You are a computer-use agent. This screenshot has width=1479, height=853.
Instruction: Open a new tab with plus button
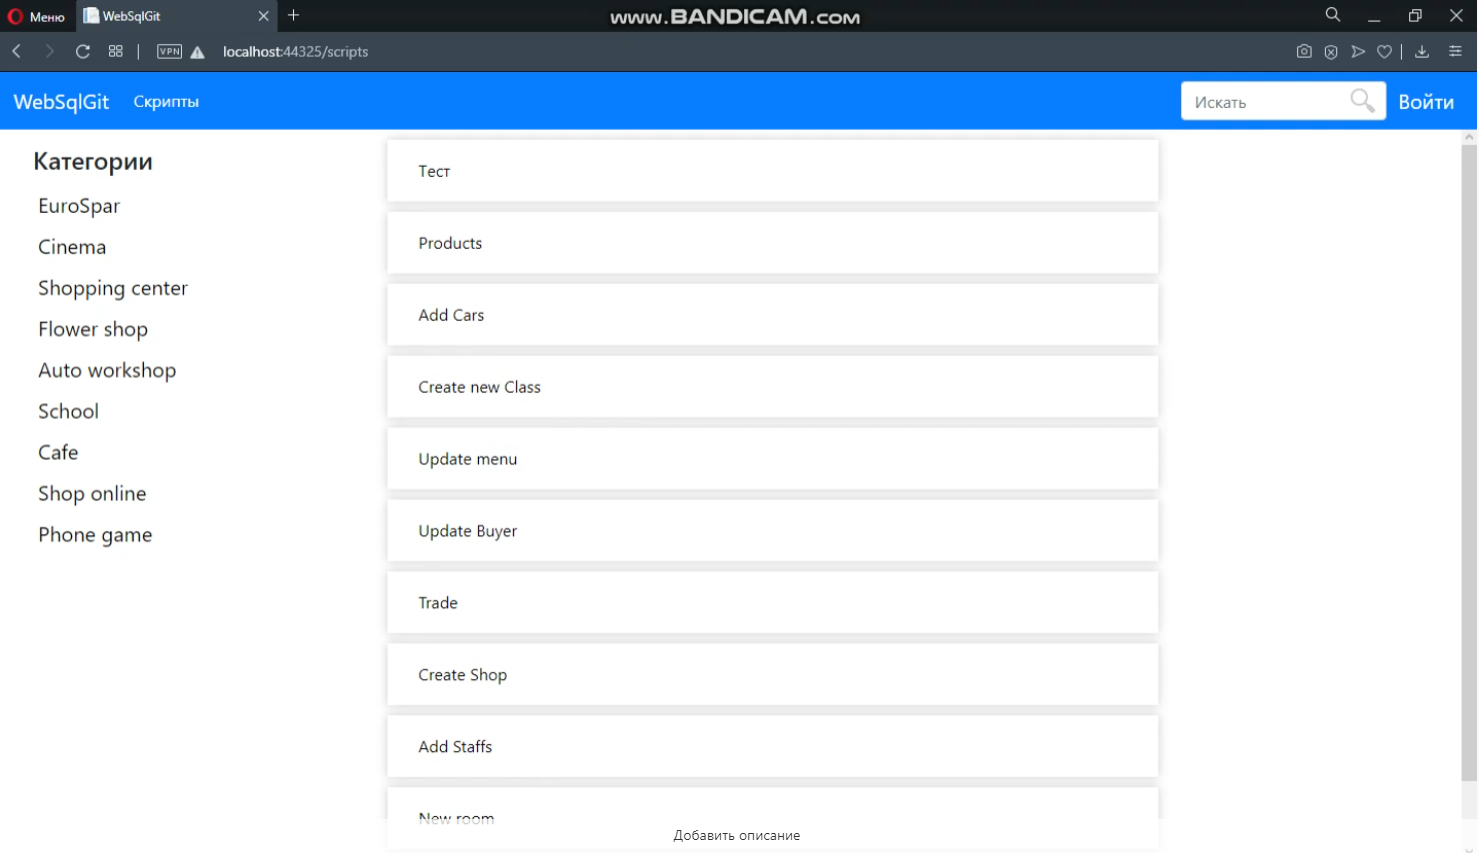point(294,15)
